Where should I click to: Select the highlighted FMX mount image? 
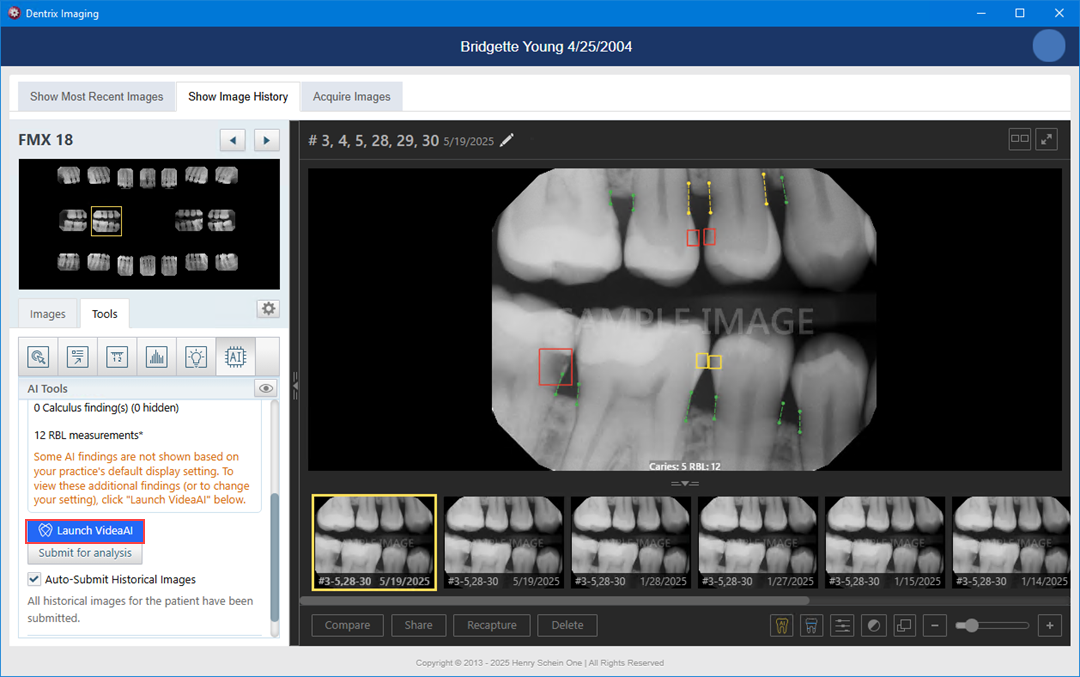[x=107, y=221]
